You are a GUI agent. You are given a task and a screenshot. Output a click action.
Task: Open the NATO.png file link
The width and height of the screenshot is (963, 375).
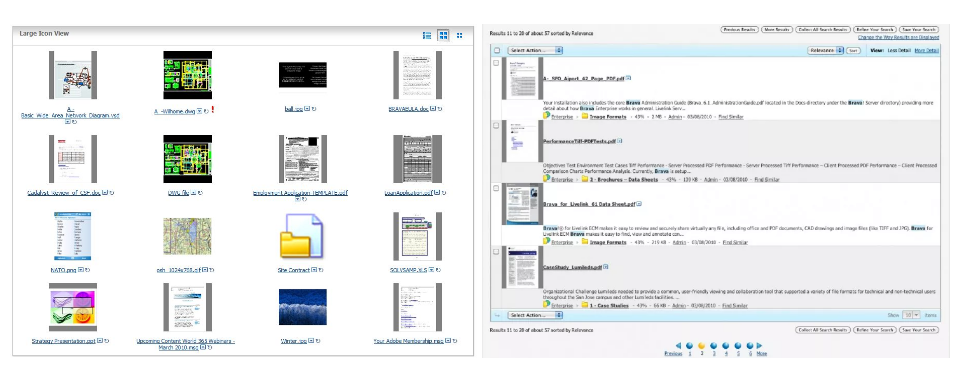tap(63, 269)
